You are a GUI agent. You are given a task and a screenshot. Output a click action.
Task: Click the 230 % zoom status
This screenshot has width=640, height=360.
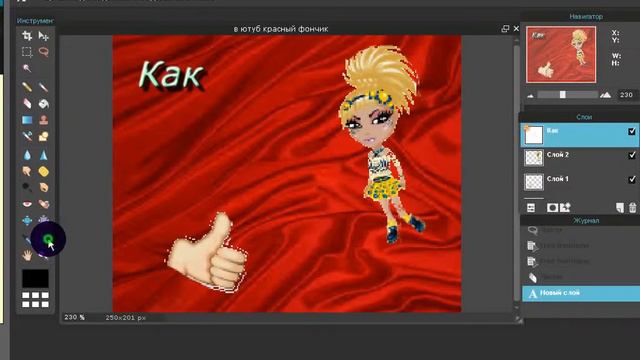(x=75, y=318)
